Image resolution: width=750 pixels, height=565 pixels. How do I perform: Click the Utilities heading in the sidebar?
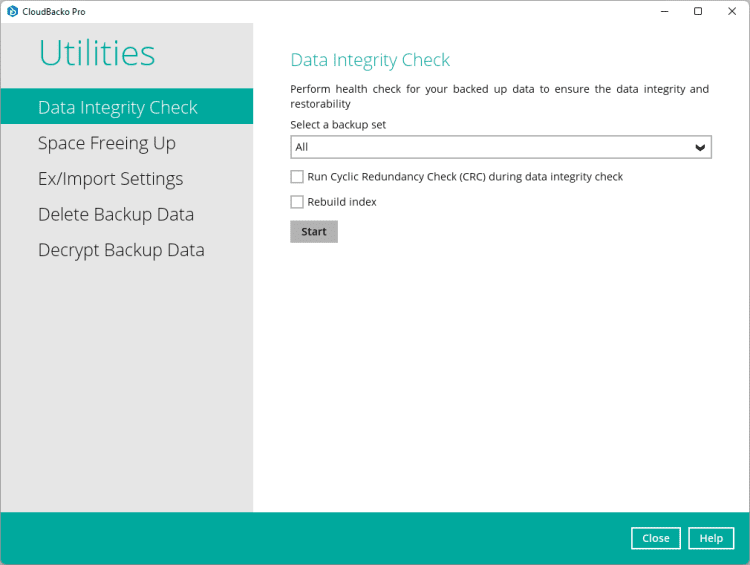(x=97, y=53)
